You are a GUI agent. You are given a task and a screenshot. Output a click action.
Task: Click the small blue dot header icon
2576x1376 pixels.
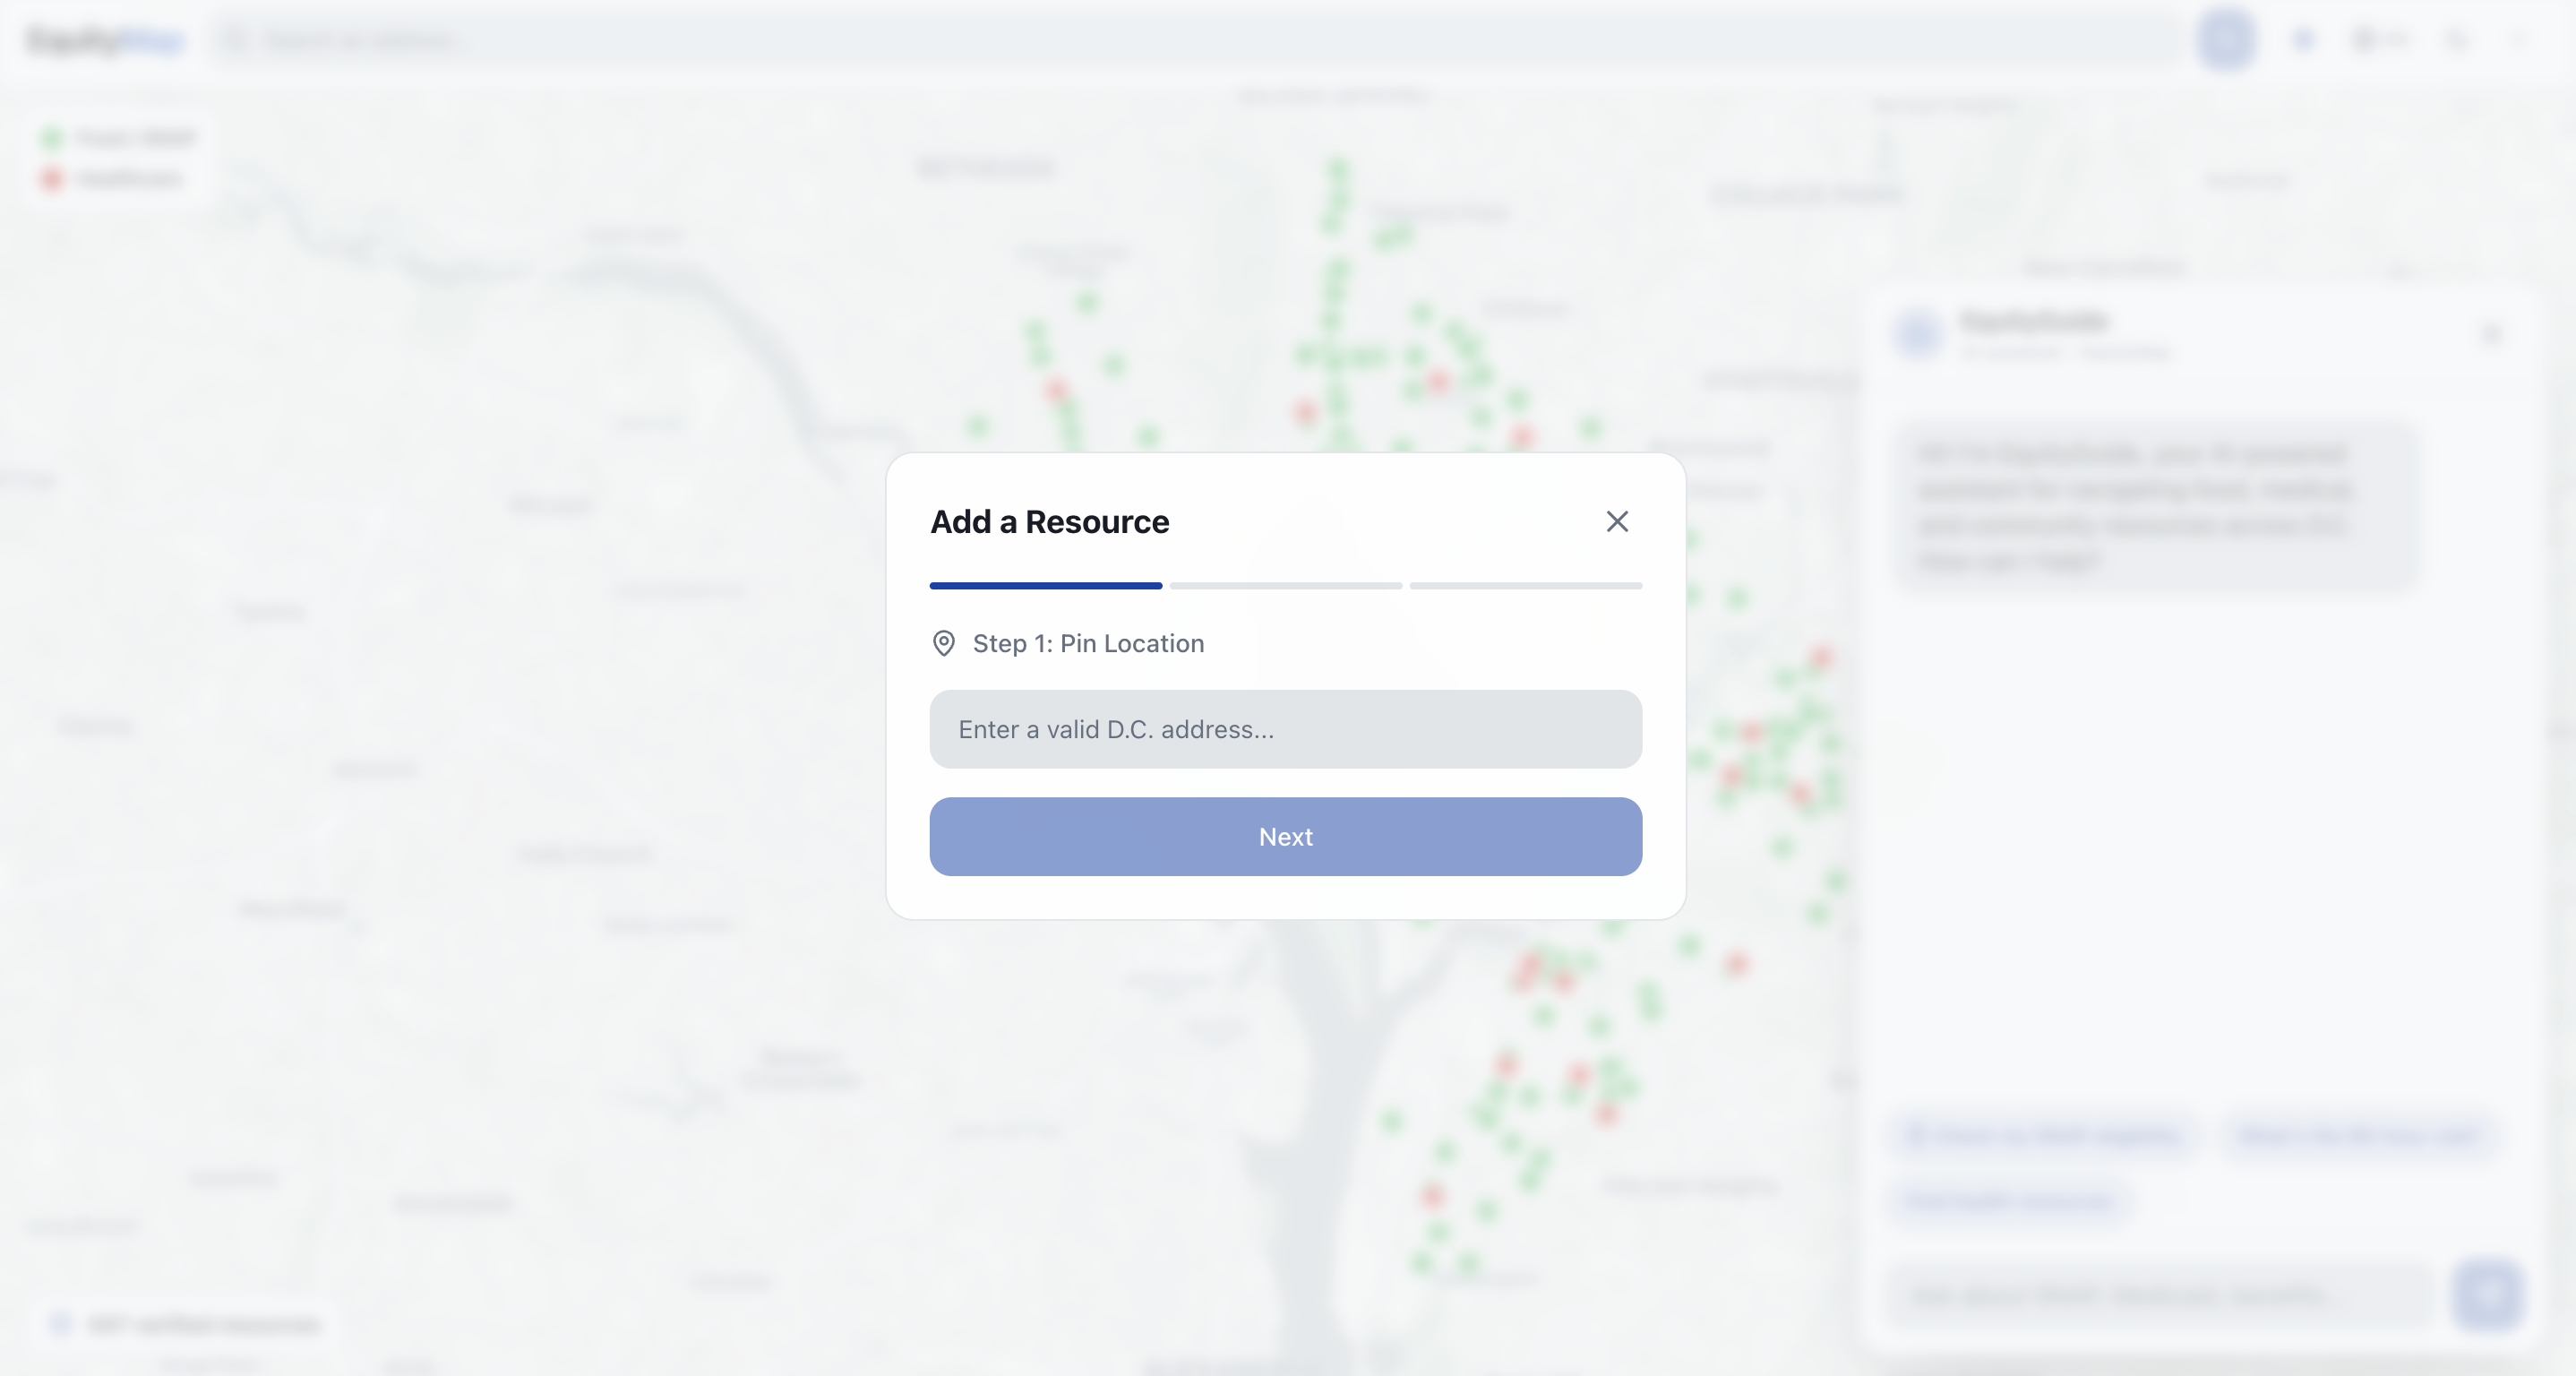[2303, 39]
